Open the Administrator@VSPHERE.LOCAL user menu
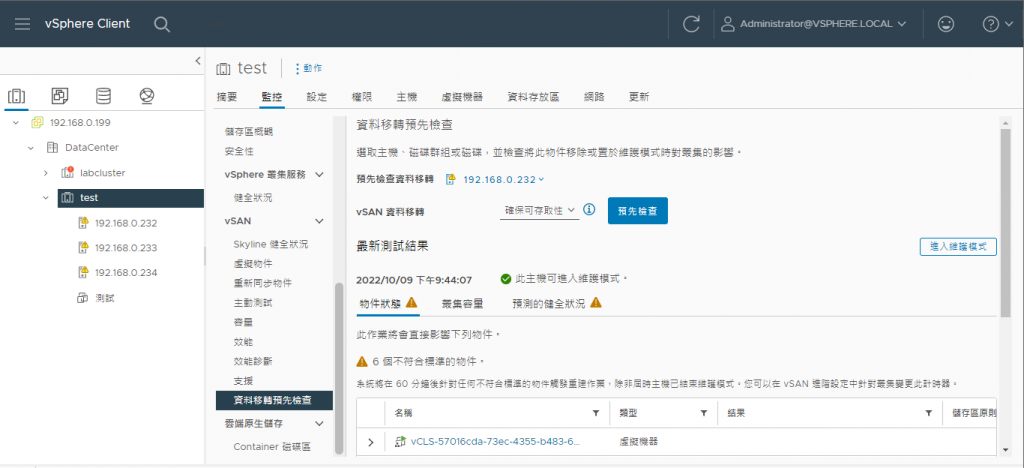This screenshot has width=1024, height=468. [814, 24]
